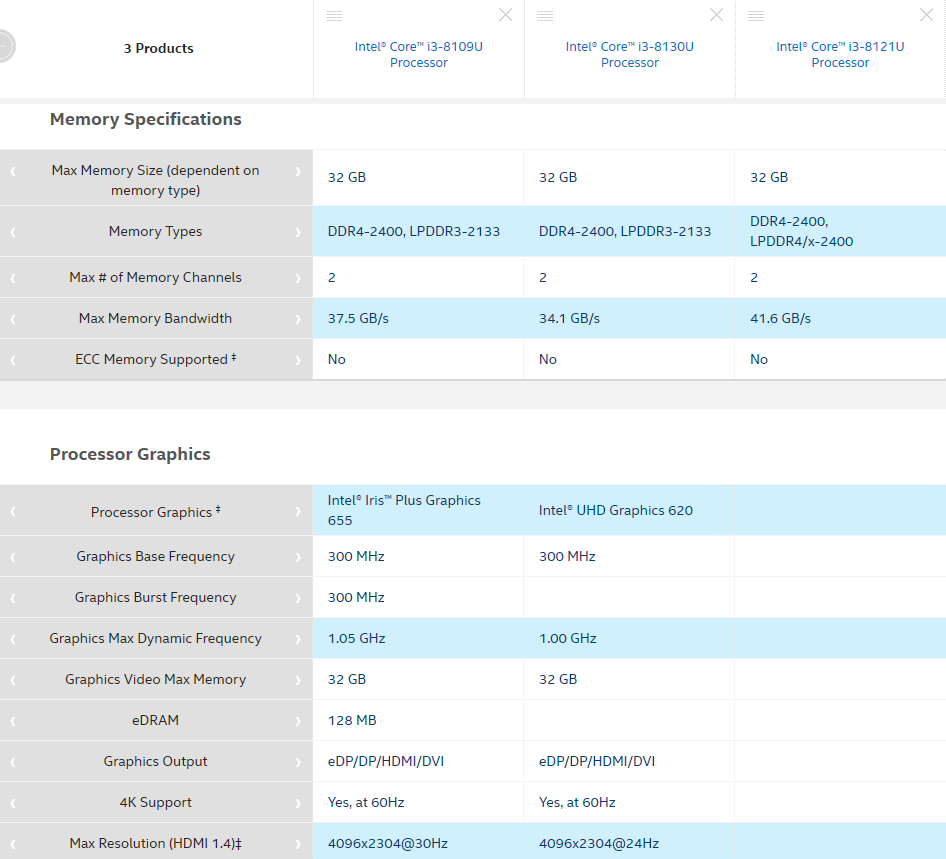Screen dimensions: 946x859
Task: Click the i3-8109U column drag handle icon
Action: pyautogui.click(x=334, y=16)
